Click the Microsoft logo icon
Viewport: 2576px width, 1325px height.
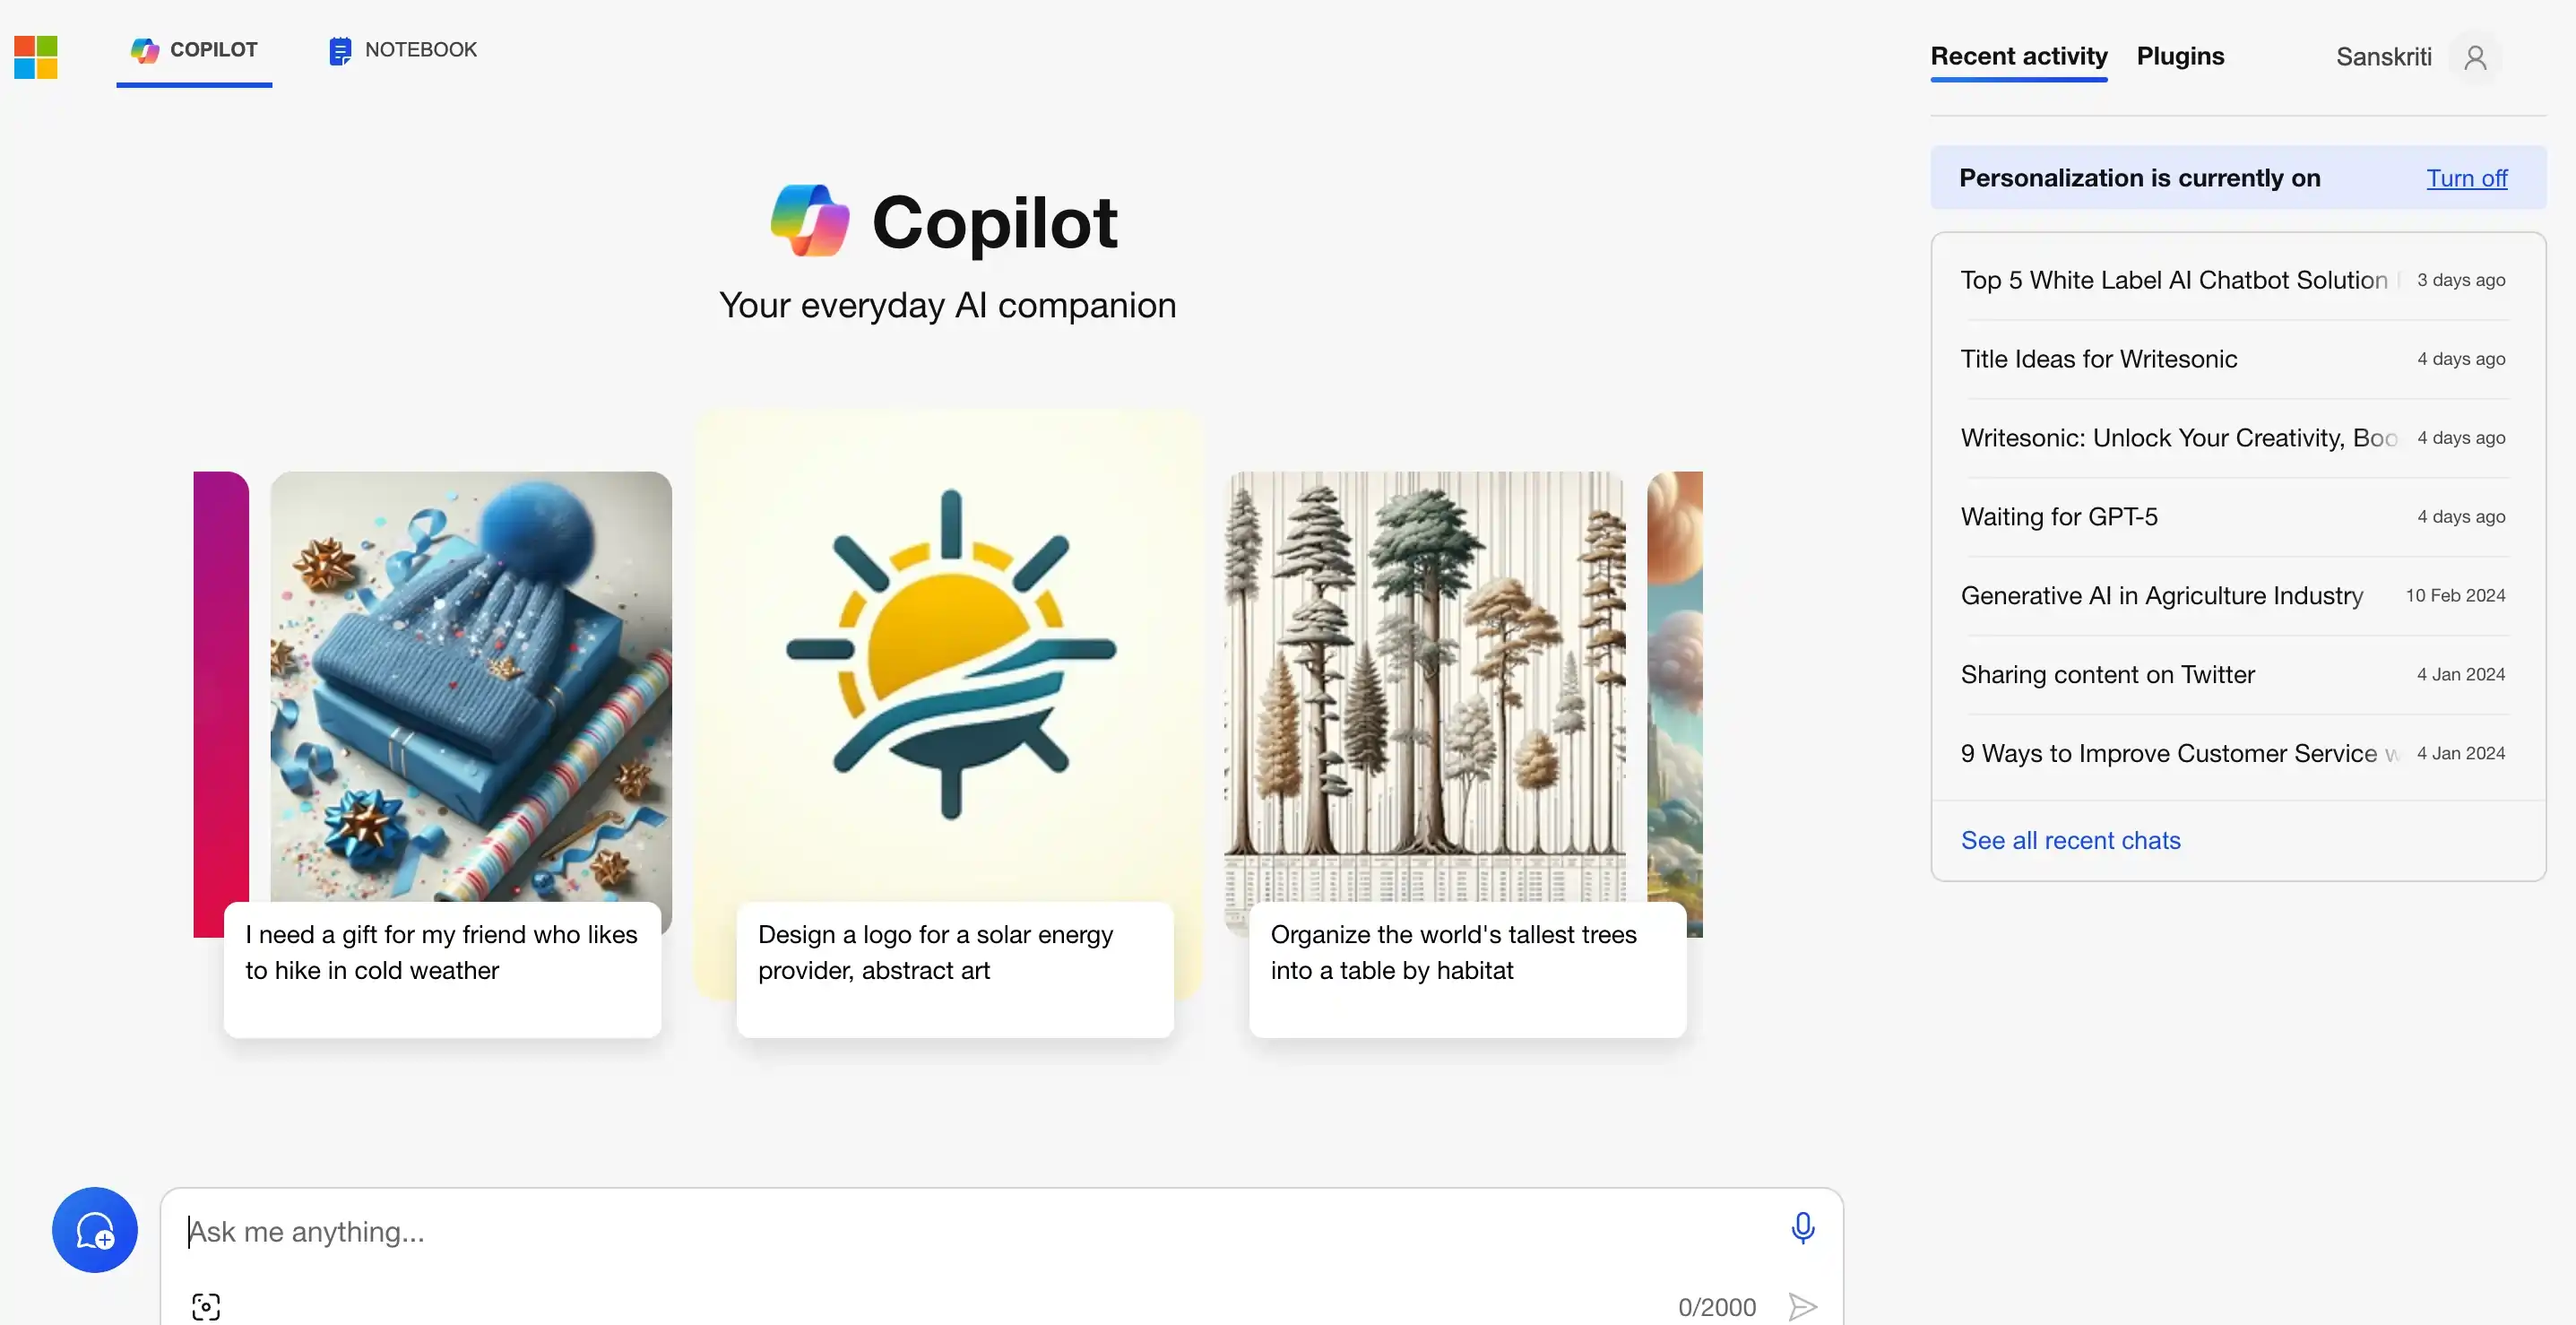(x=35, y=57)
